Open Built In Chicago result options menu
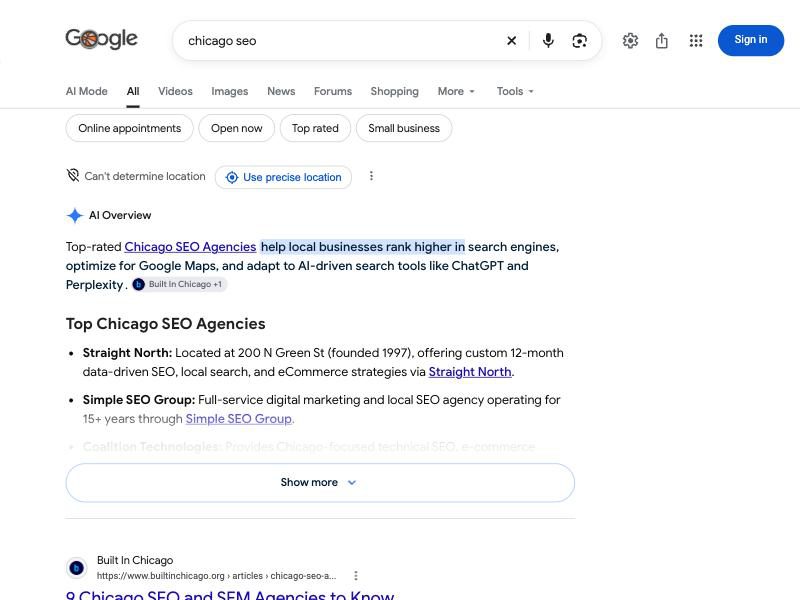800x600 pixels. pos(356,576)
